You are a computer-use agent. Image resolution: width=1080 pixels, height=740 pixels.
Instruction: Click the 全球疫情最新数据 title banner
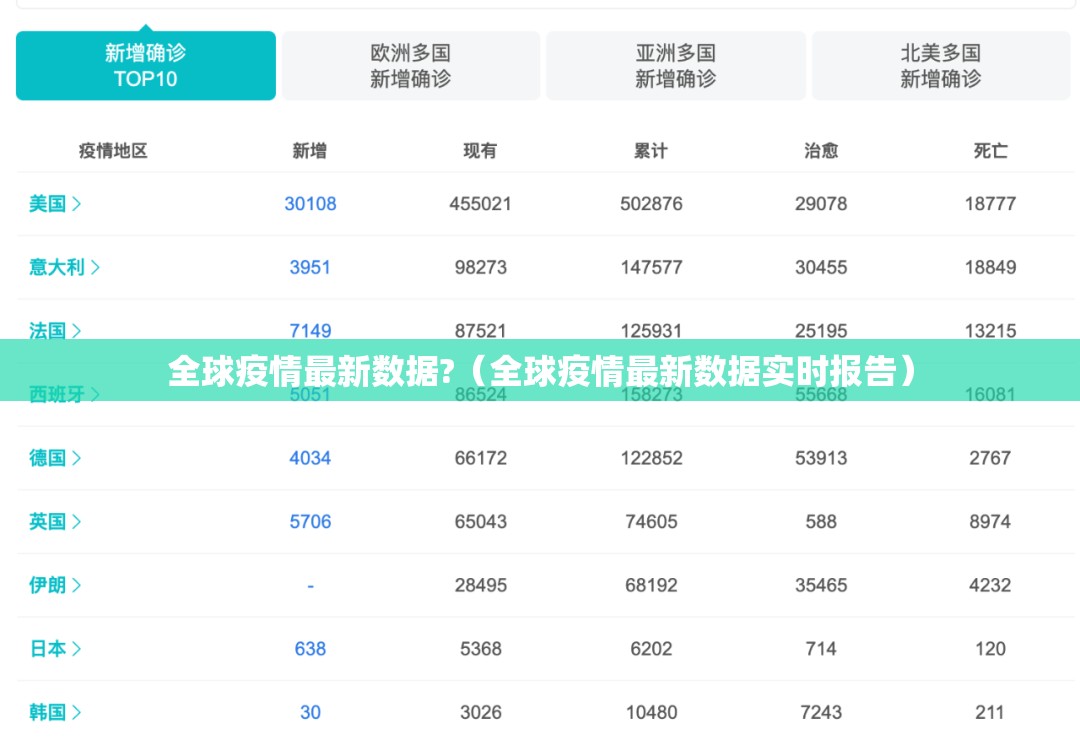click(x=540, y=371)
